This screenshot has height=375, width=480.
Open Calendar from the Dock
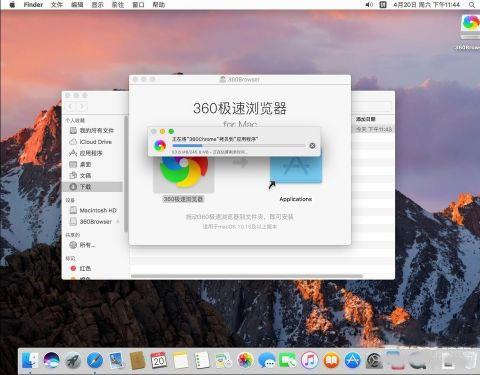pyautogui.click(x=159, y=361)
